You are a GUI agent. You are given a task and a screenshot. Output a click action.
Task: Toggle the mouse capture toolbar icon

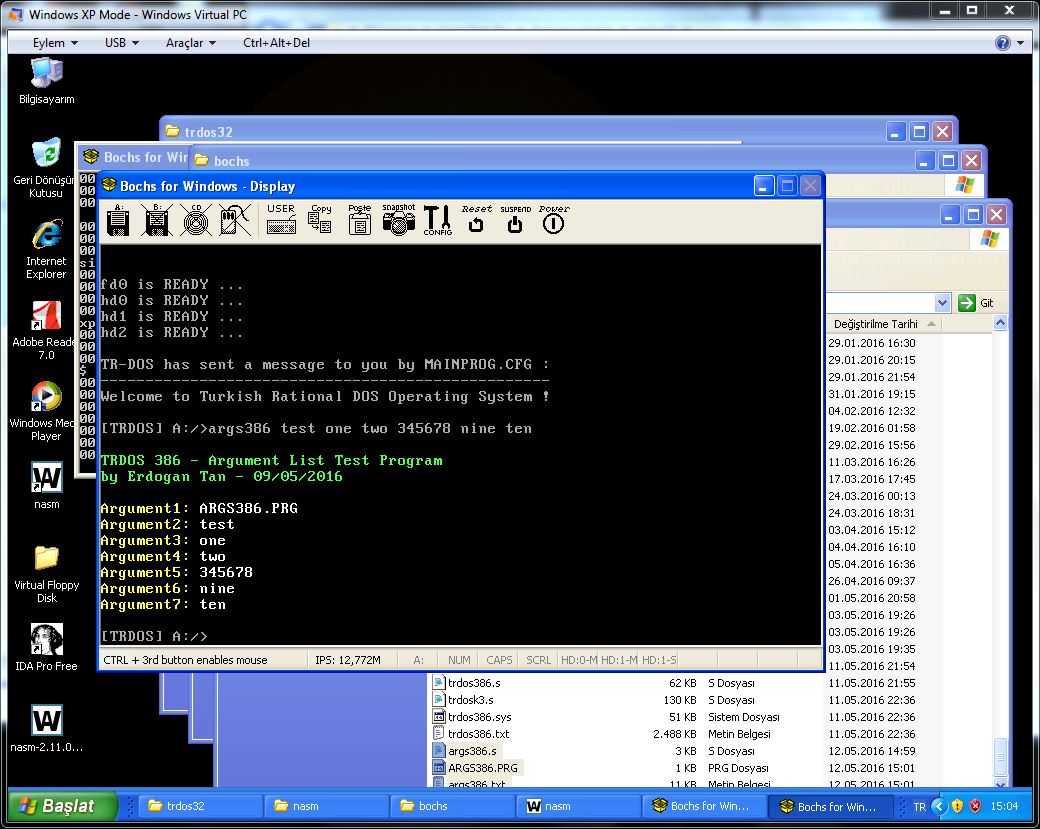(x=234, y=220)
